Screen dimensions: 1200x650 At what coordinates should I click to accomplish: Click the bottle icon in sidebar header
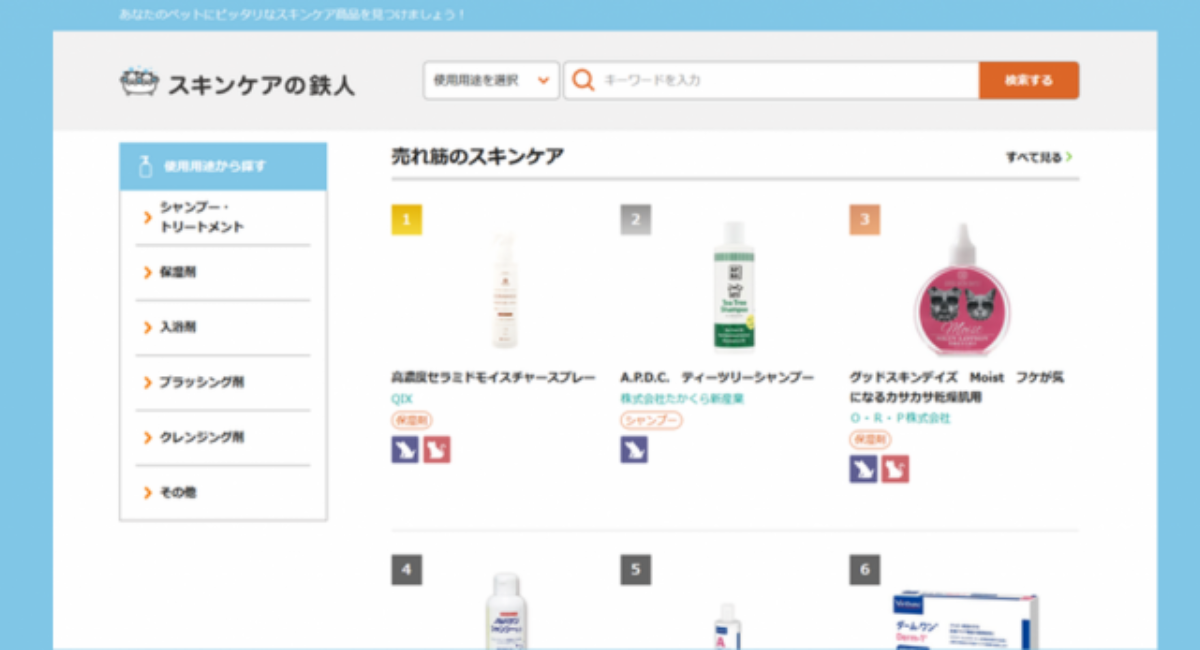tap(145, 166)
